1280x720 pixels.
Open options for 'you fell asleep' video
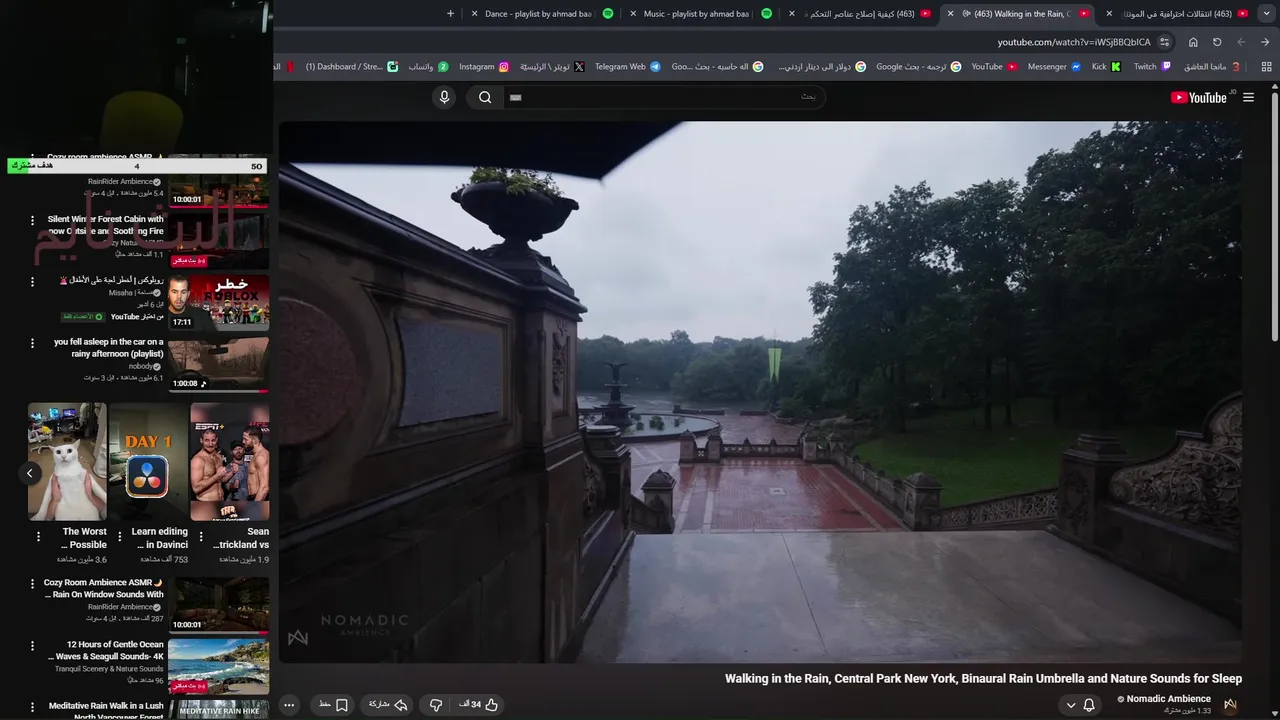coord(32,344)
